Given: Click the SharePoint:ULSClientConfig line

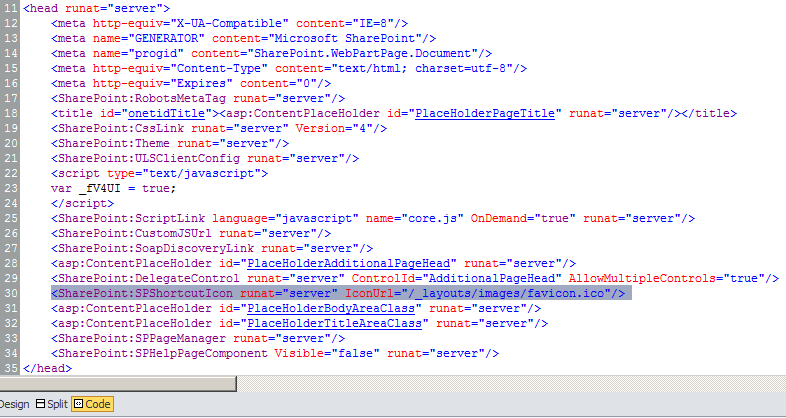Looking at the screenshot, I should pyautogui.click(x=205, y=158).
